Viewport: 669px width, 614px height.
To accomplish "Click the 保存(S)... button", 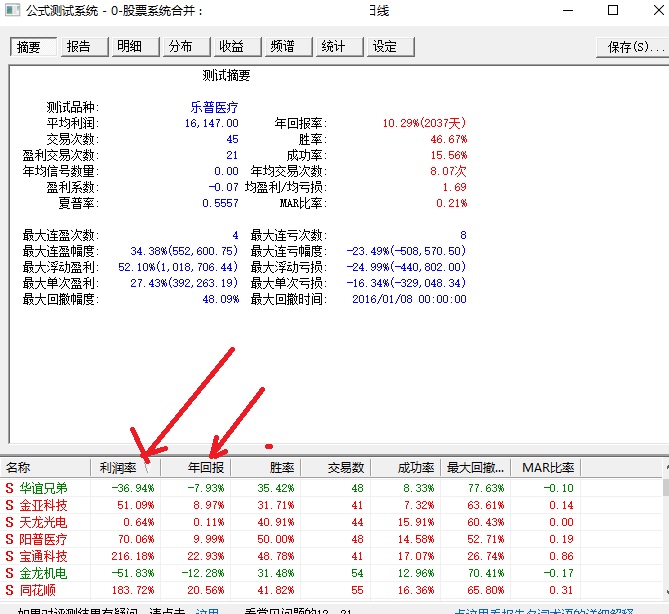I will 633,47.
